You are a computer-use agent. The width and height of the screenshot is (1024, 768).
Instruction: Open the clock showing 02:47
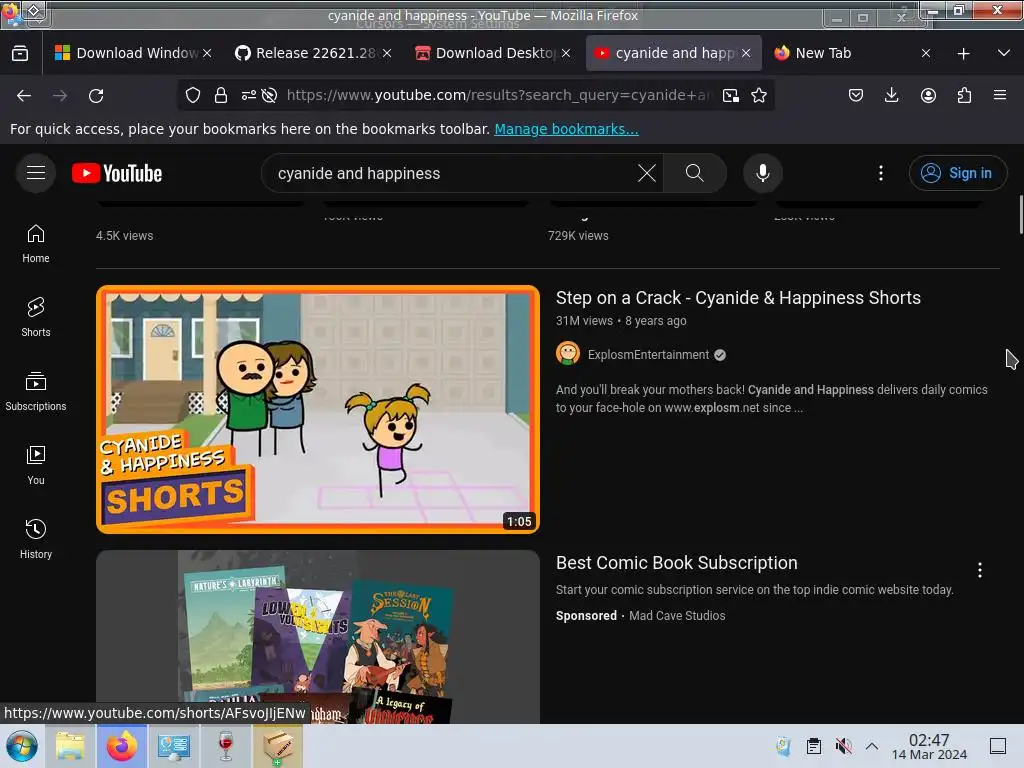pos(929,746)
